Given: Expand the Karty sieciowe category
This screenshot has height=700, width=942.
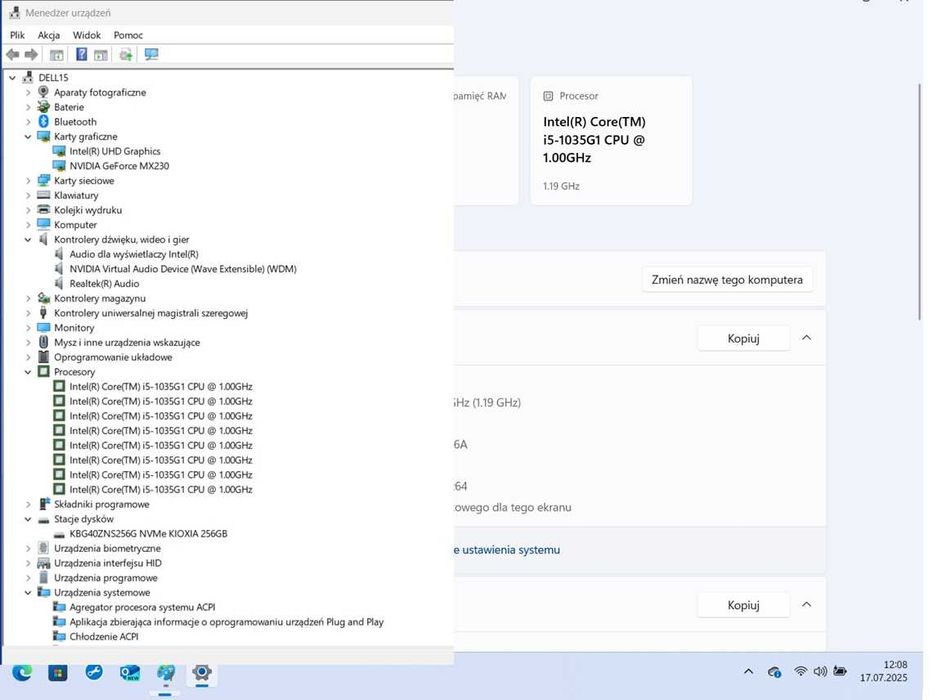Looking at the screenshot, I should [x=28, y=181].
